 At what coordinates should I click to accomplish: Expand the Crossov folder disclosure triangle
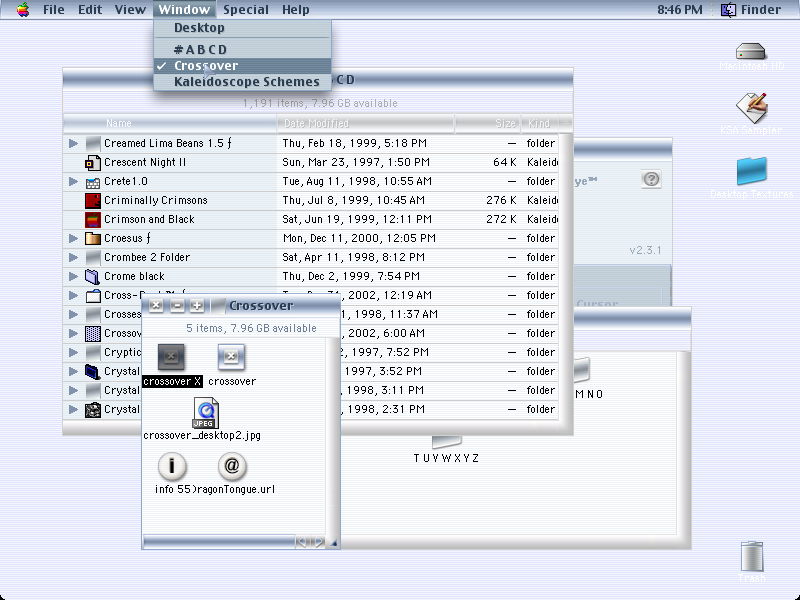[x=73, y=333]
